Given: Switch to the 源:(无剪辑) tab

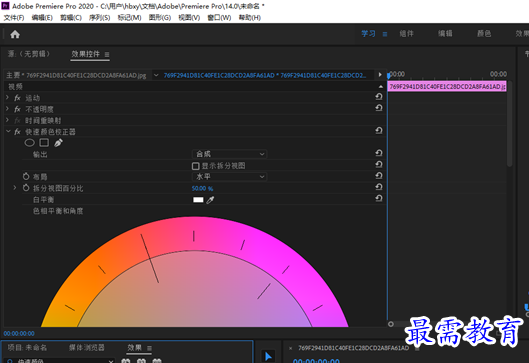Looking at the screenshot, I should point(29,54).
